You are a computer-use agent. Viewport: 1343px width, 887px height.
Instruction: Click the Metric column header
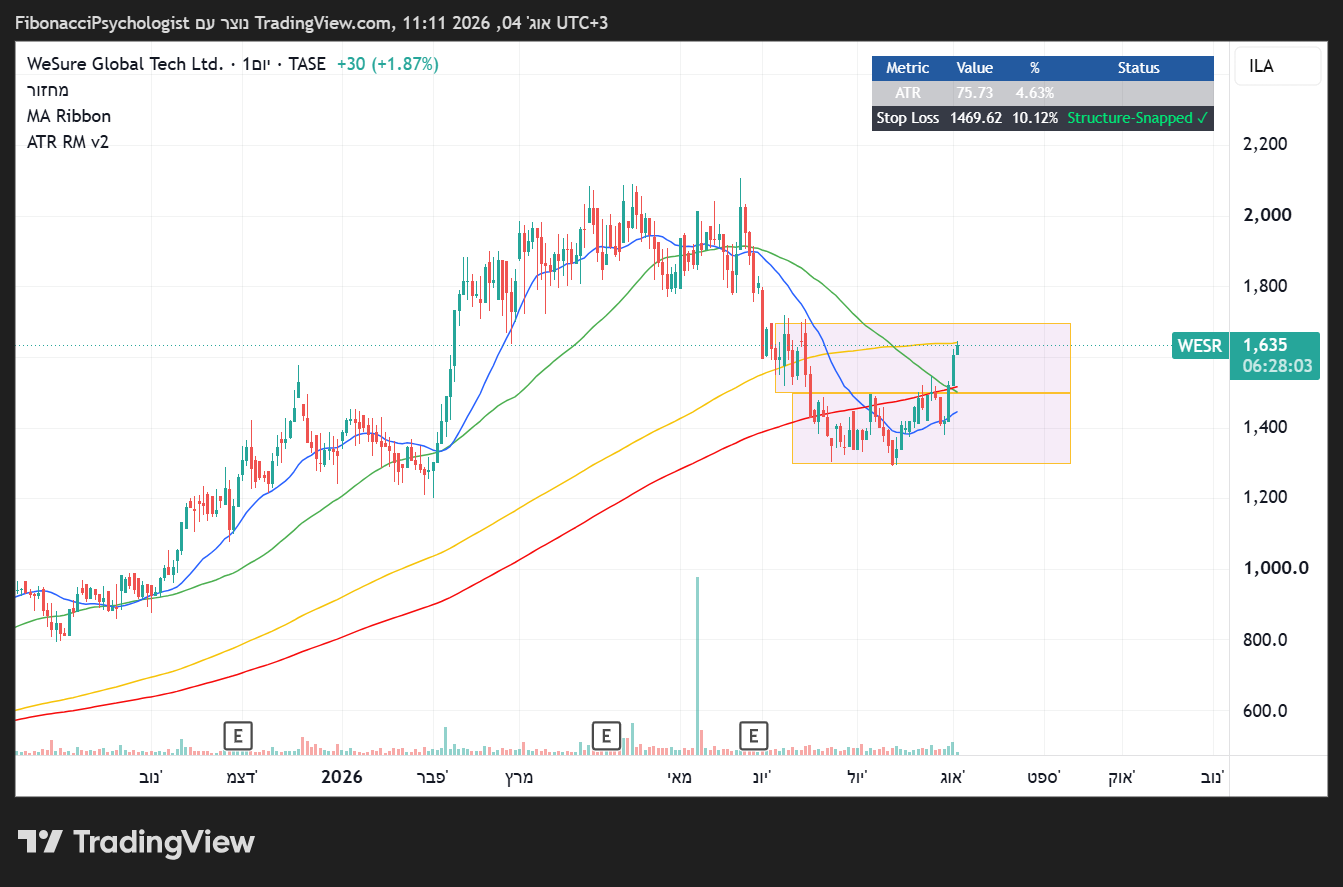tap(908, 68)
